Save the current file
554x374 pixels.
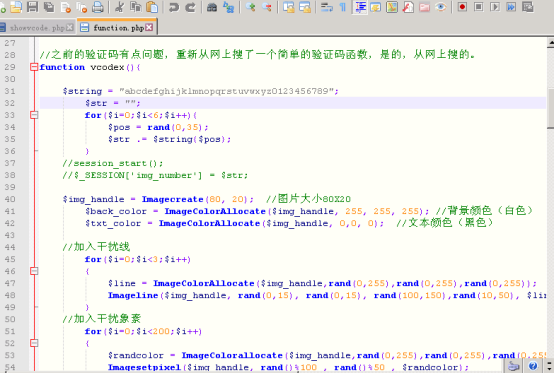pyautogui.click(x=32, y=7)
